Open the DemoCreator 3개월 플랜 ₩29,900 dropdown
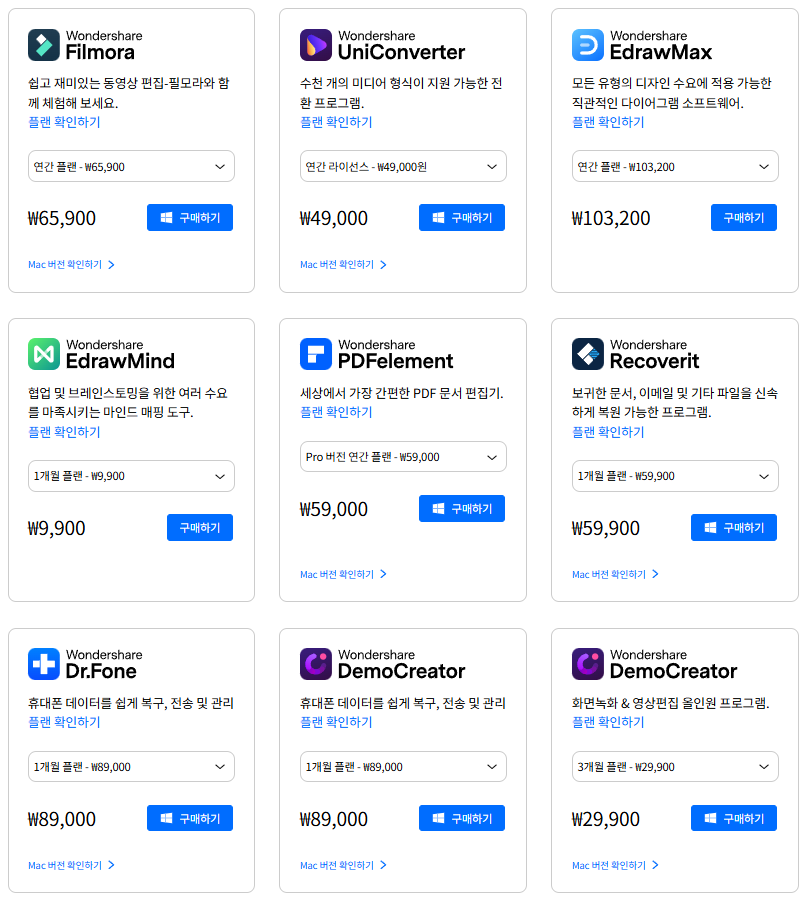Image resolution: width=804 pixels, height=898 pixels. pyautogui.click(x=675, y=766)
